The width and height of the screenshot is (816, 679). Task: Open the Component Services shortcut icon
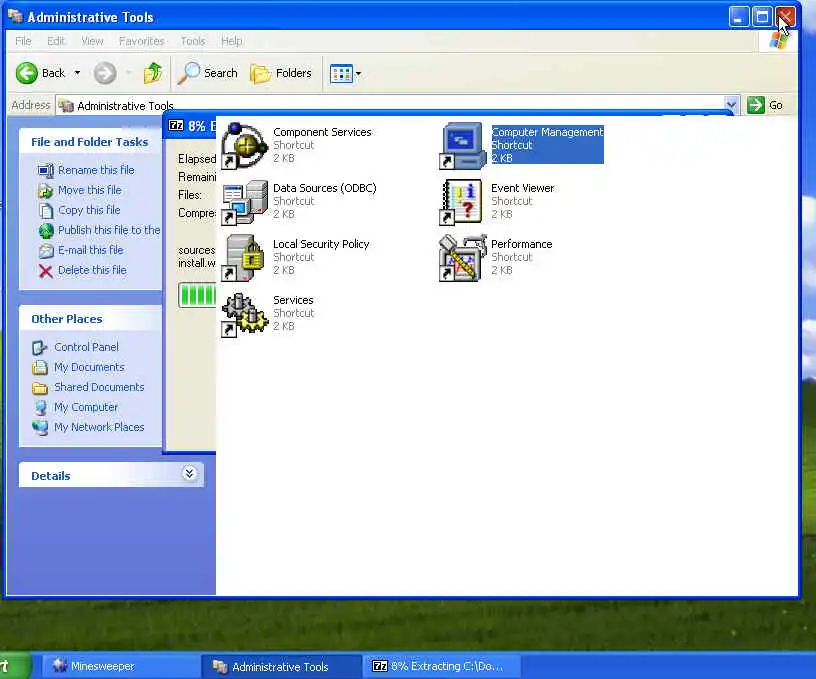coord(245,146)
